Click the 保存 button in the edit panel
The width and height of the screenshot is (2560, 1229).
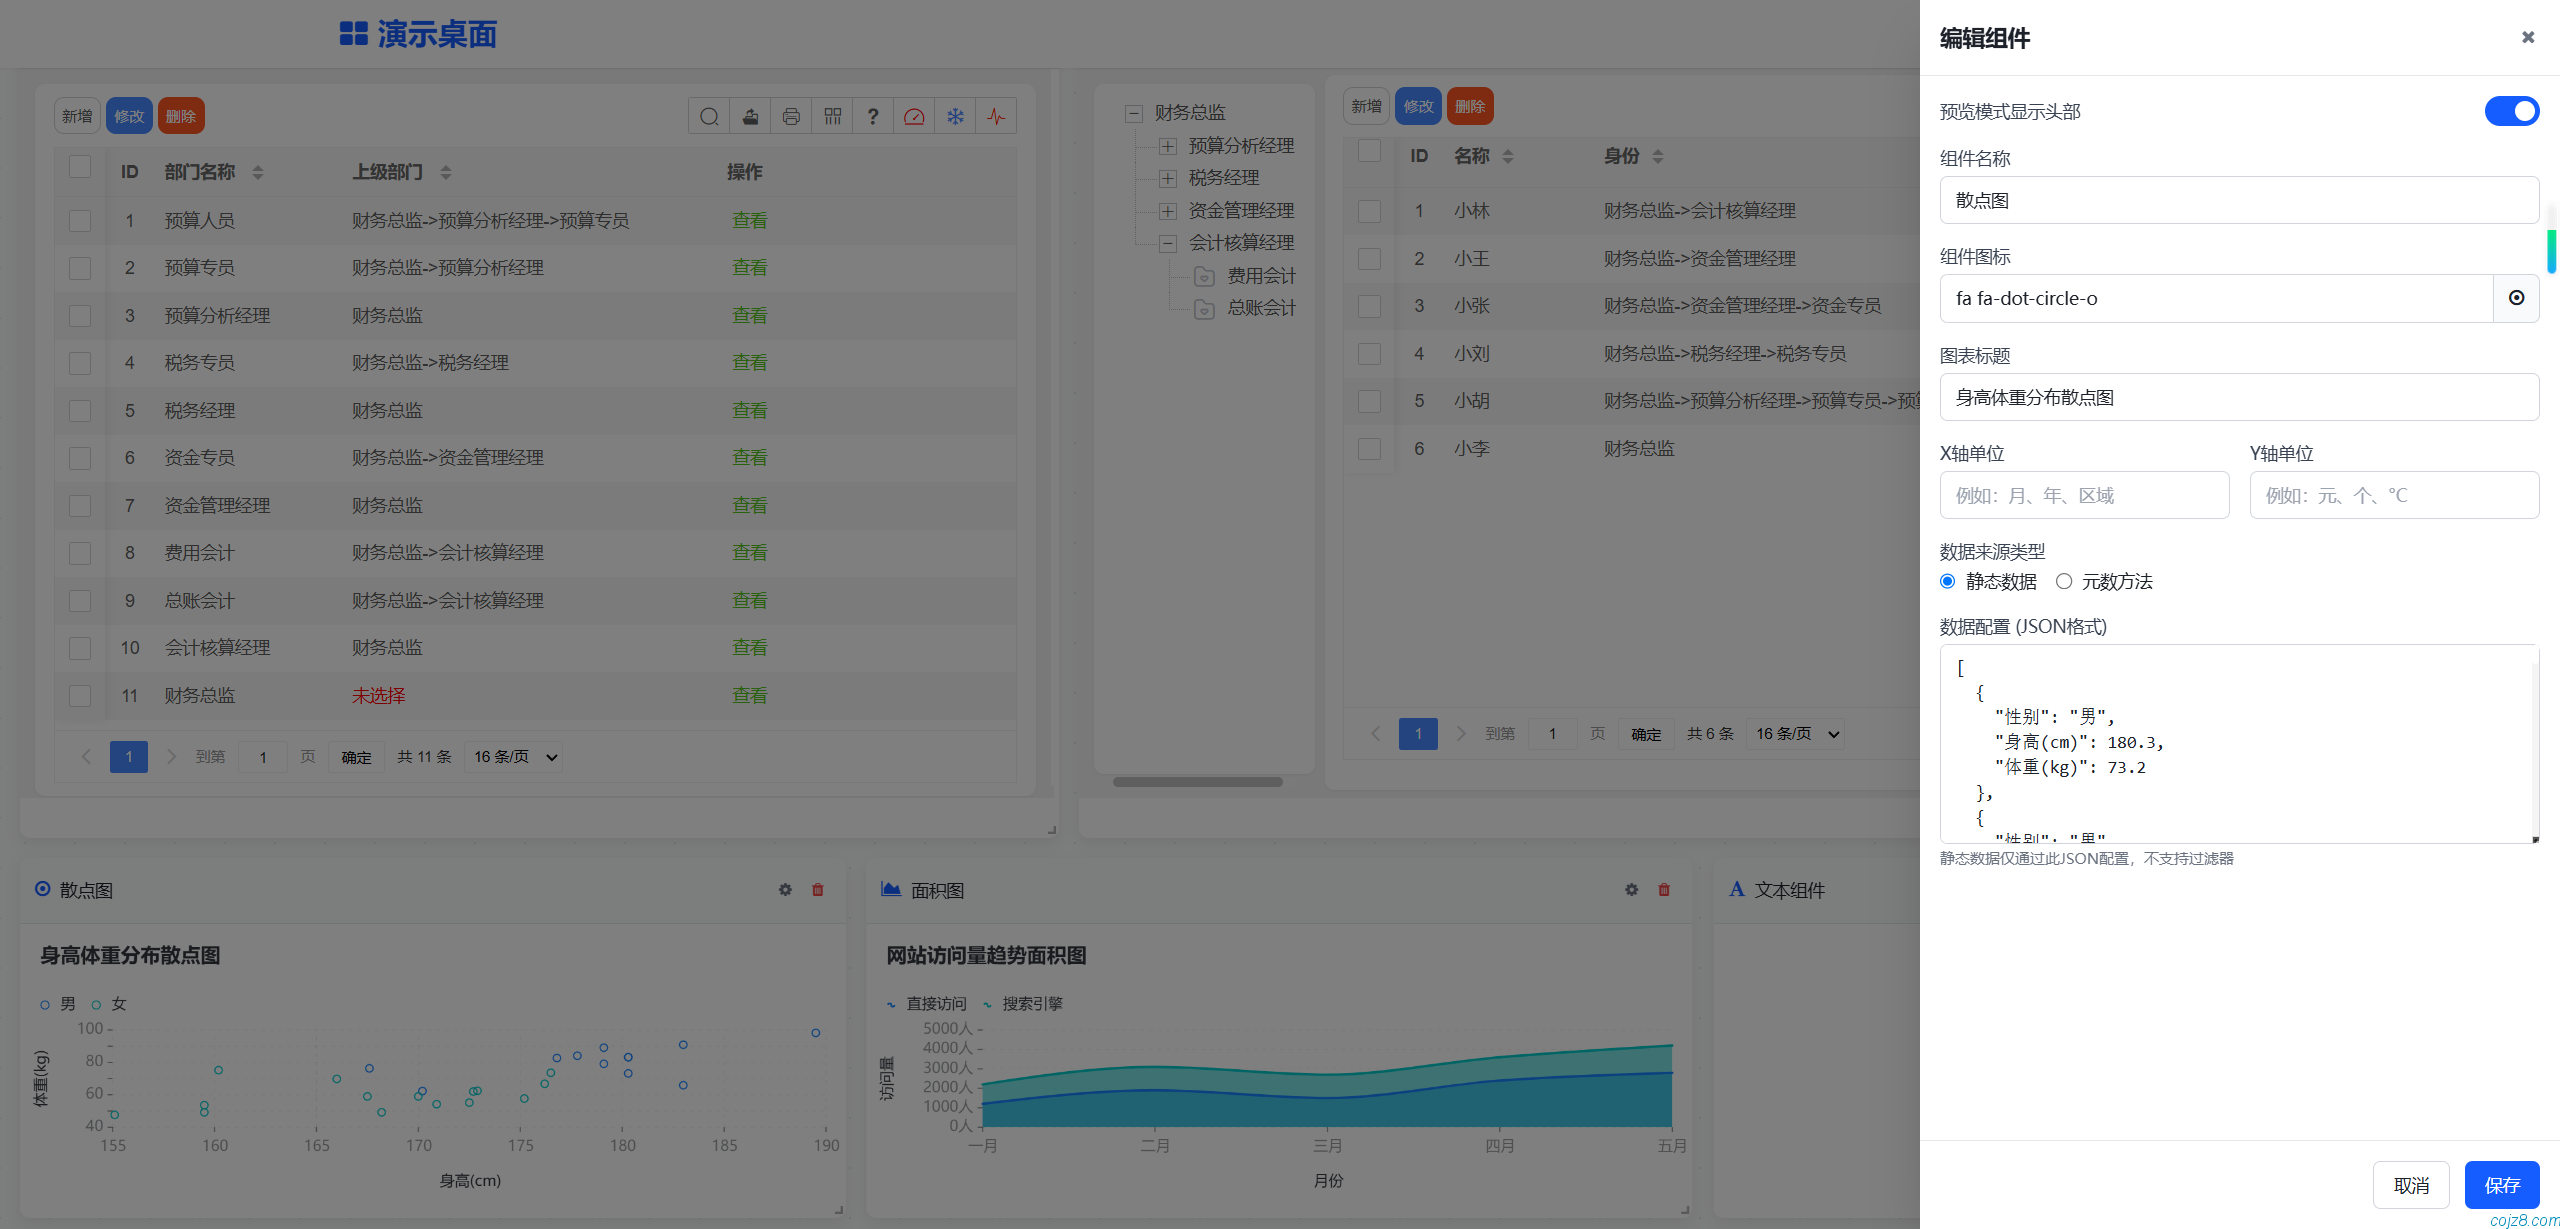(2502, 1184)
